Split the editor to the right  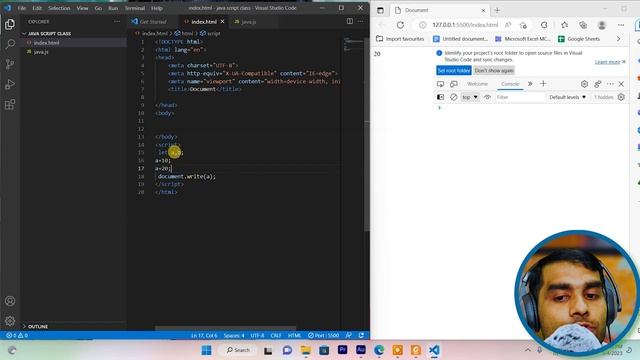(x=350, y=21)
